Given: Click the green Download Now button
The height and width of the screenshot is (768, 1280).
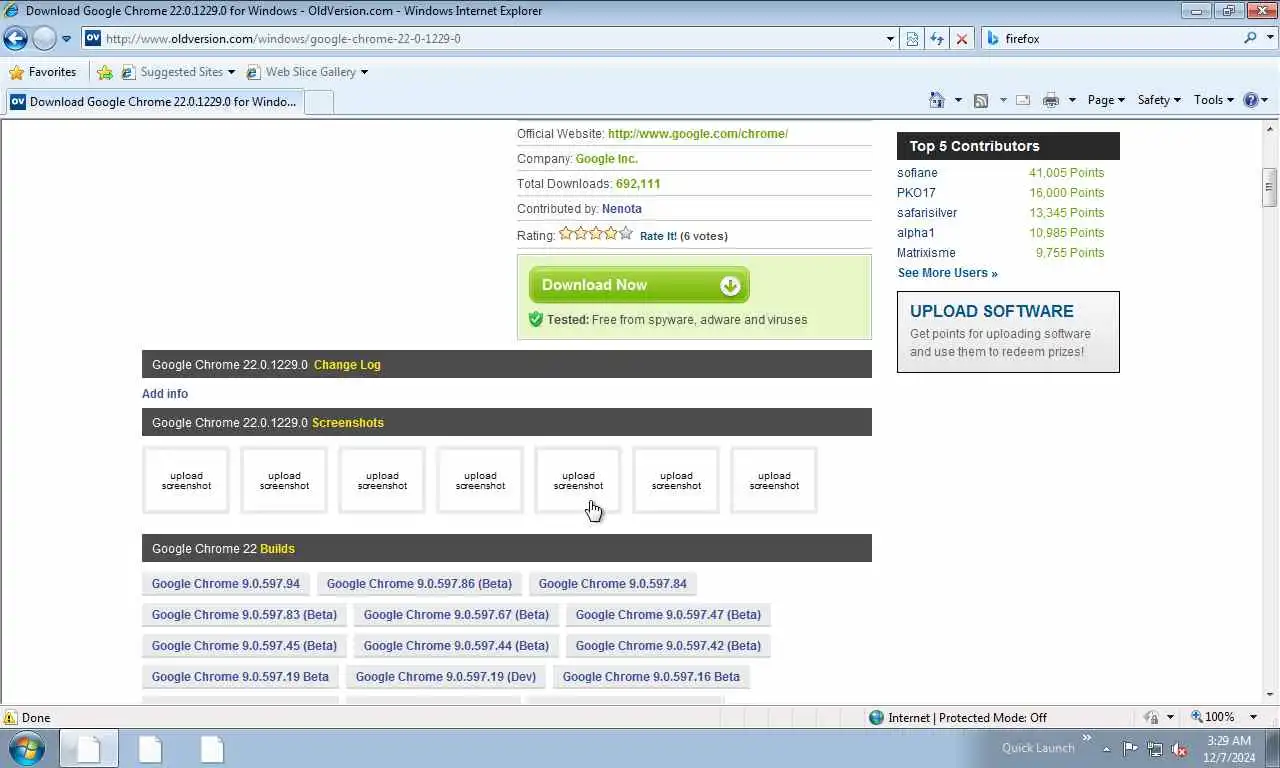Looking at the screenshot, I should pyautogui.click(x=639, y=285).
